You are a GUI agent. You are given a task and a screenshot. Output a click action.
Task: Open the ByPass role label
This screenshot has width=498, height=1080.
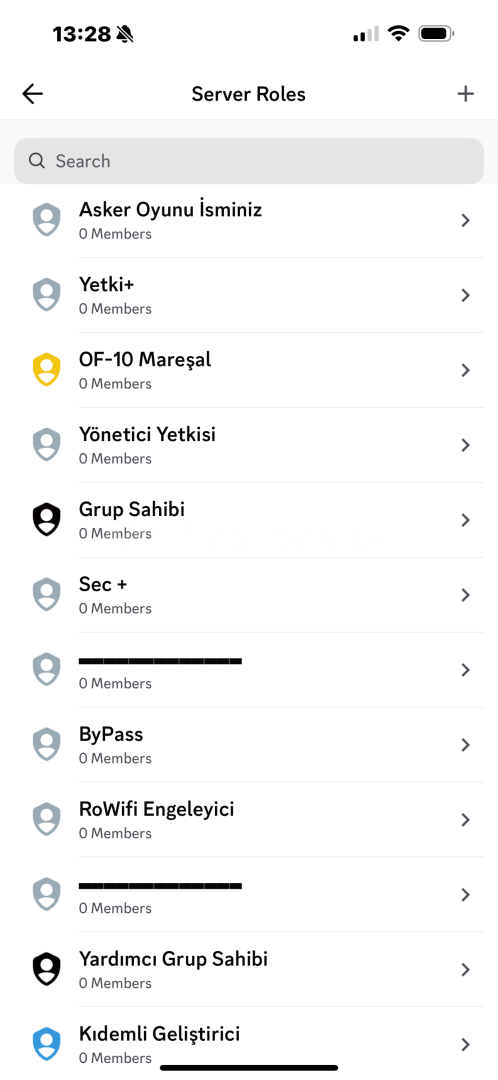(x=111, y=734)
